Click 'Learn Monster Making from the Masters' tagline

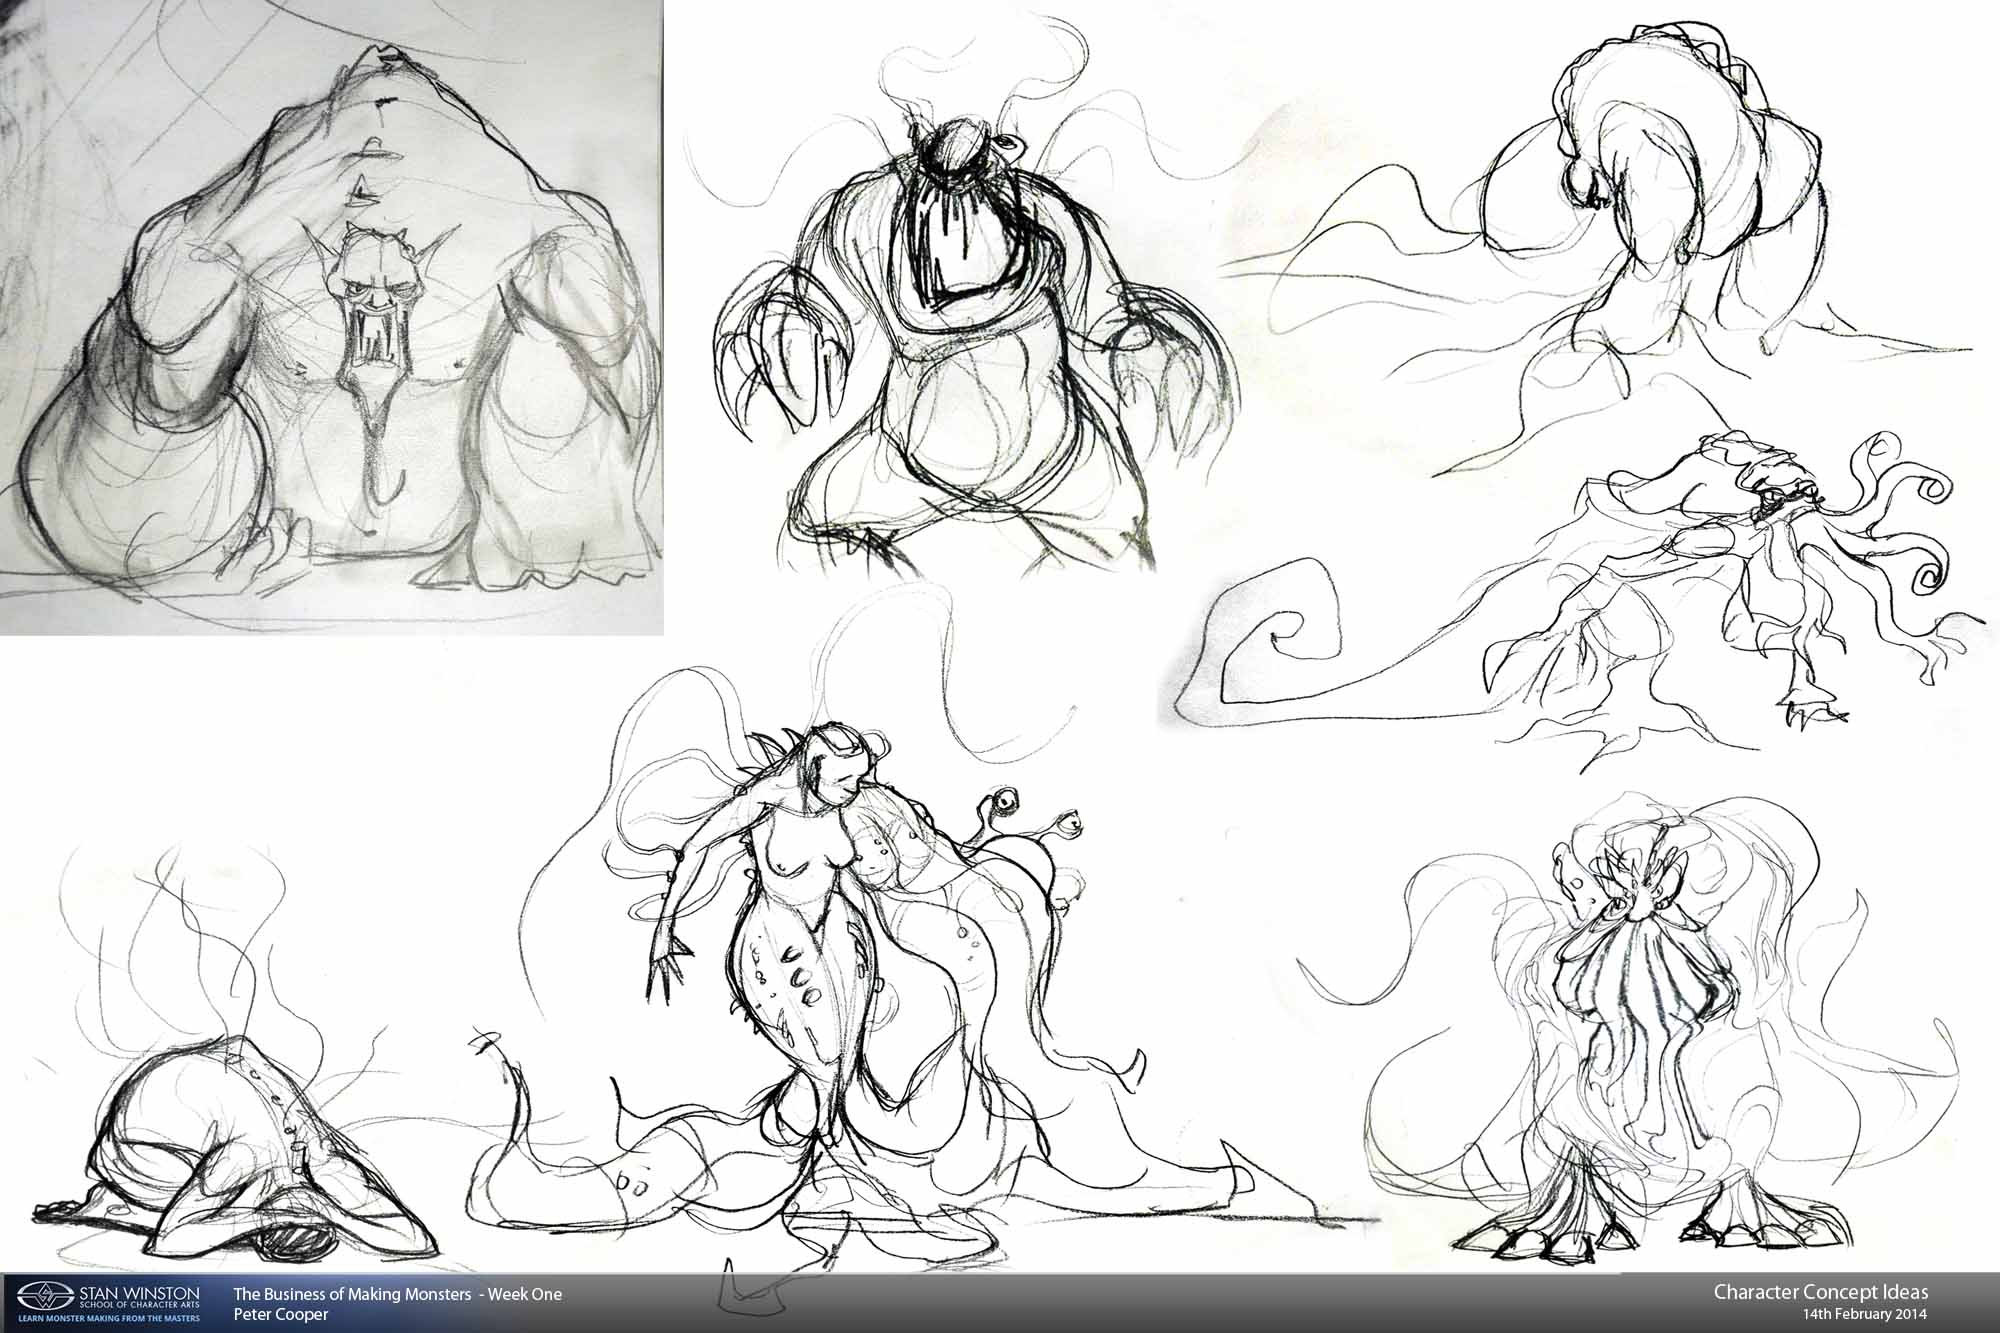(x=108, y=1320)
